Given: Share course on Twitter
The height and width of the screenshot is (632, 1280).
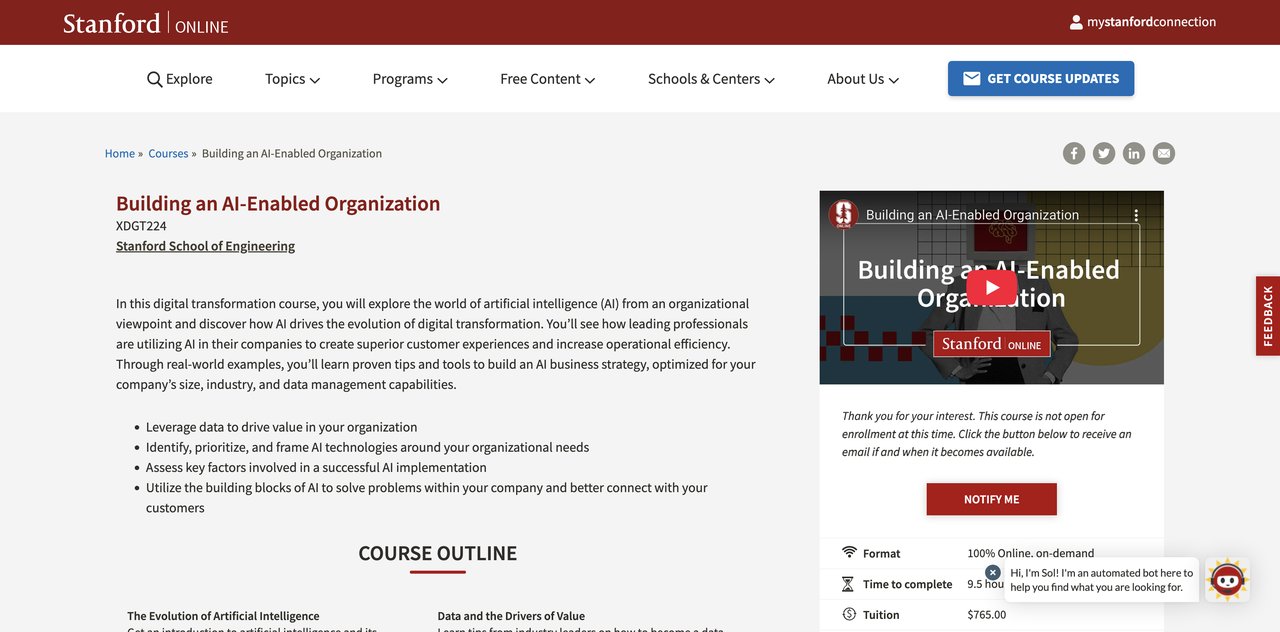Looking at the screenshot, I should pos(1104,153).
